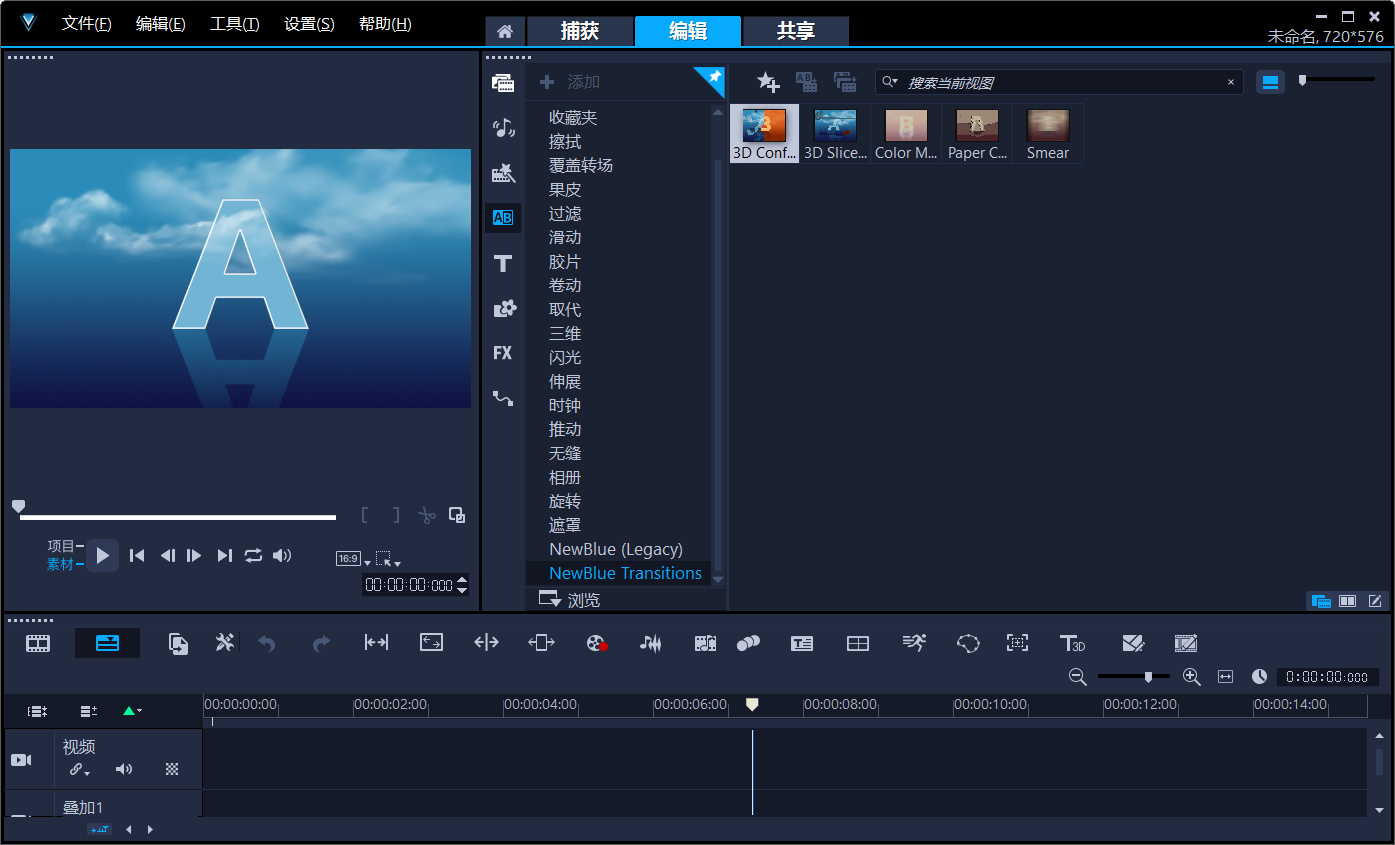Open the 文件(F) menu
Screen dimensions: 1395x845
86,24
